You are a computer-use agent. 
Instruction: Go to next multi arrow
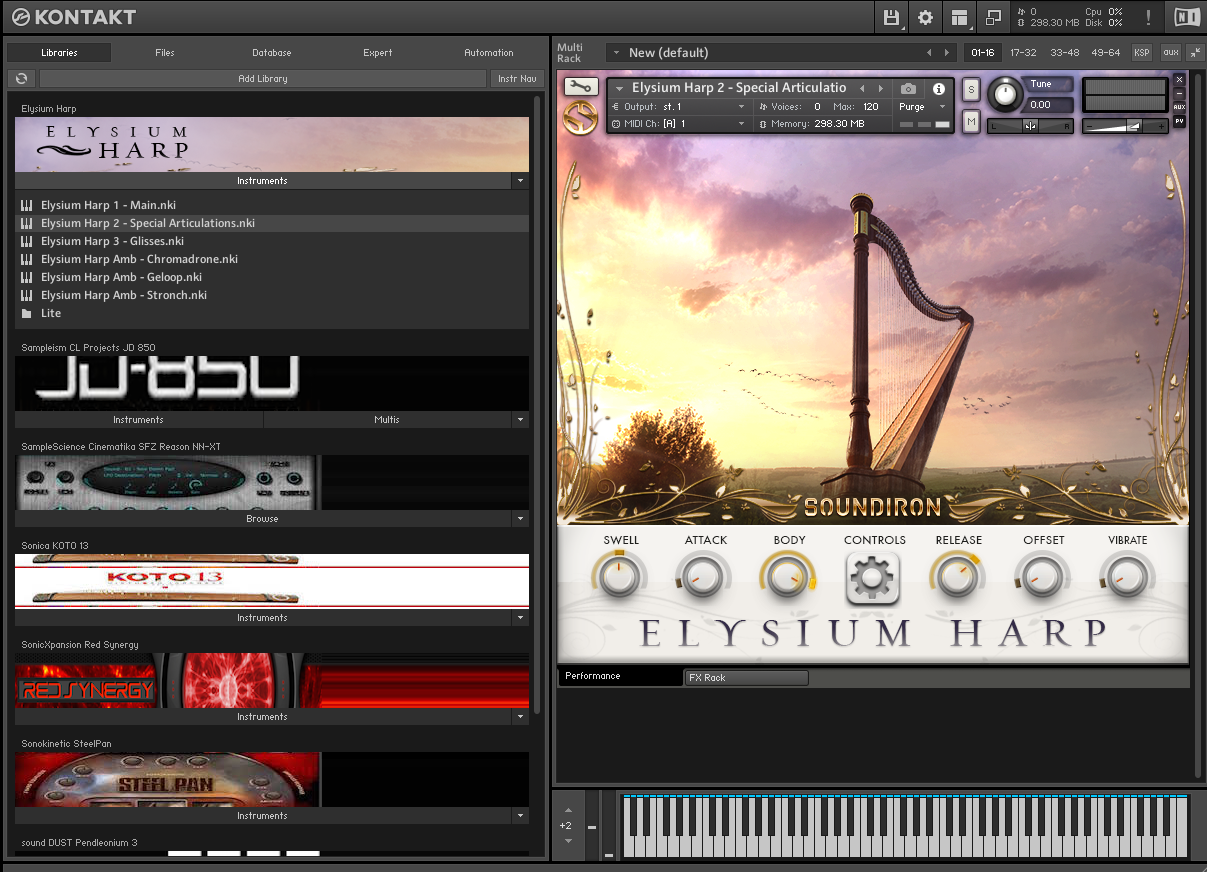[946, 52]
